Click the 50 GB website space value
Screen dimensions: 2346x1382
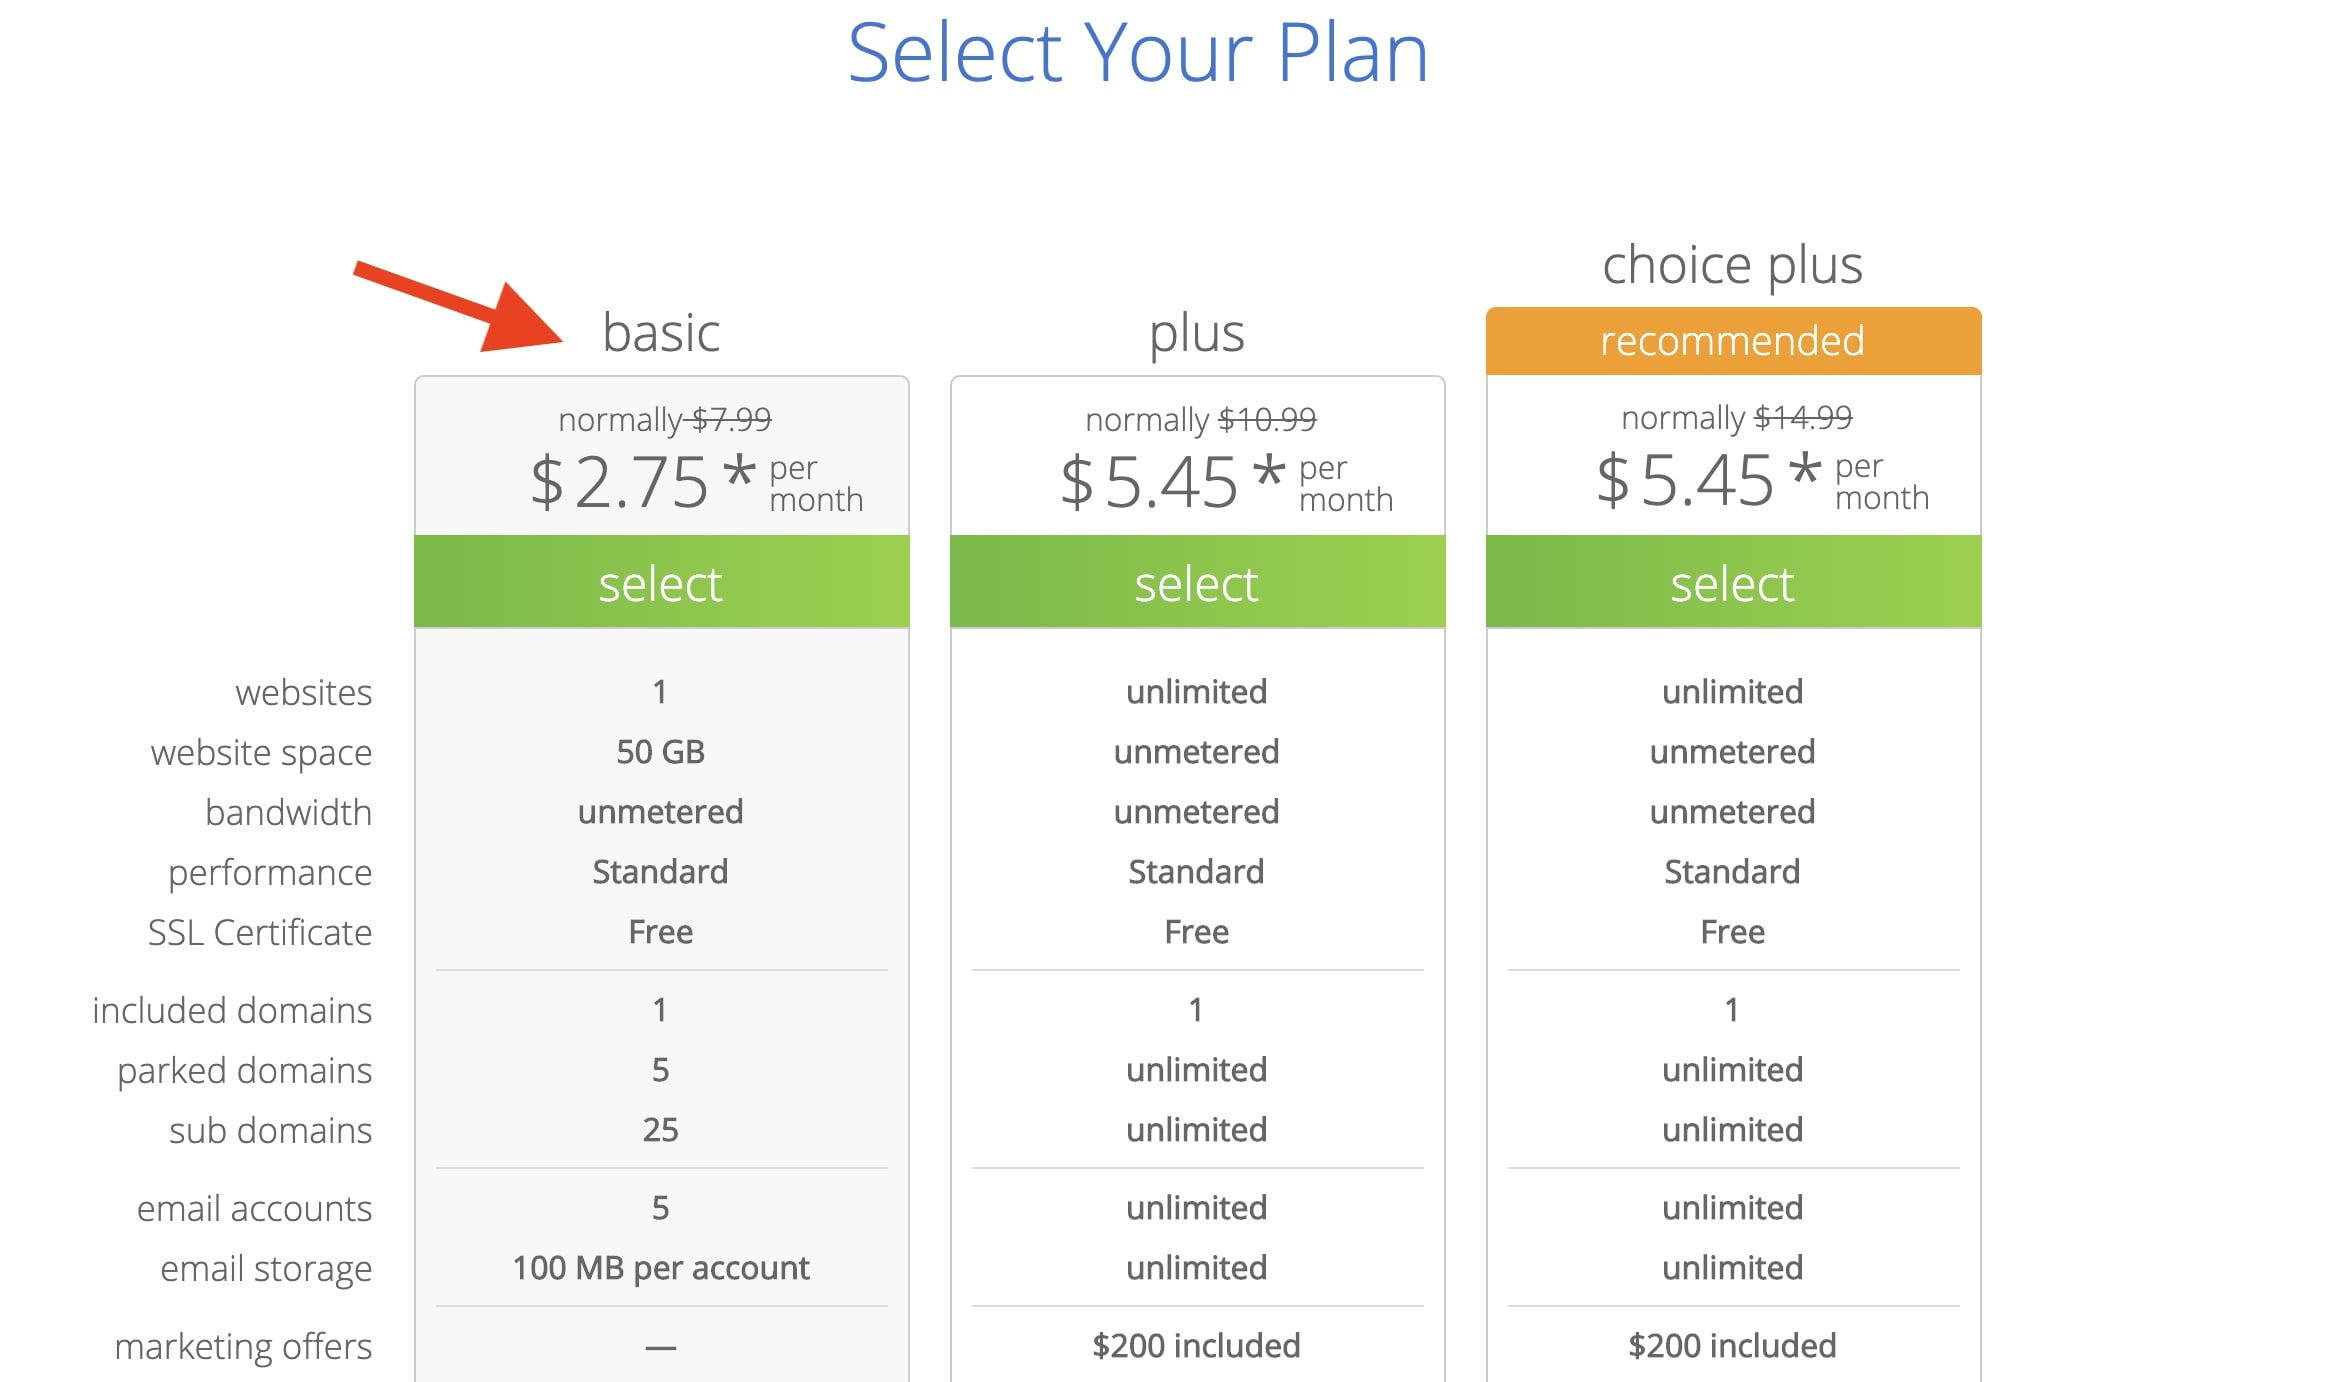(661, 752)
